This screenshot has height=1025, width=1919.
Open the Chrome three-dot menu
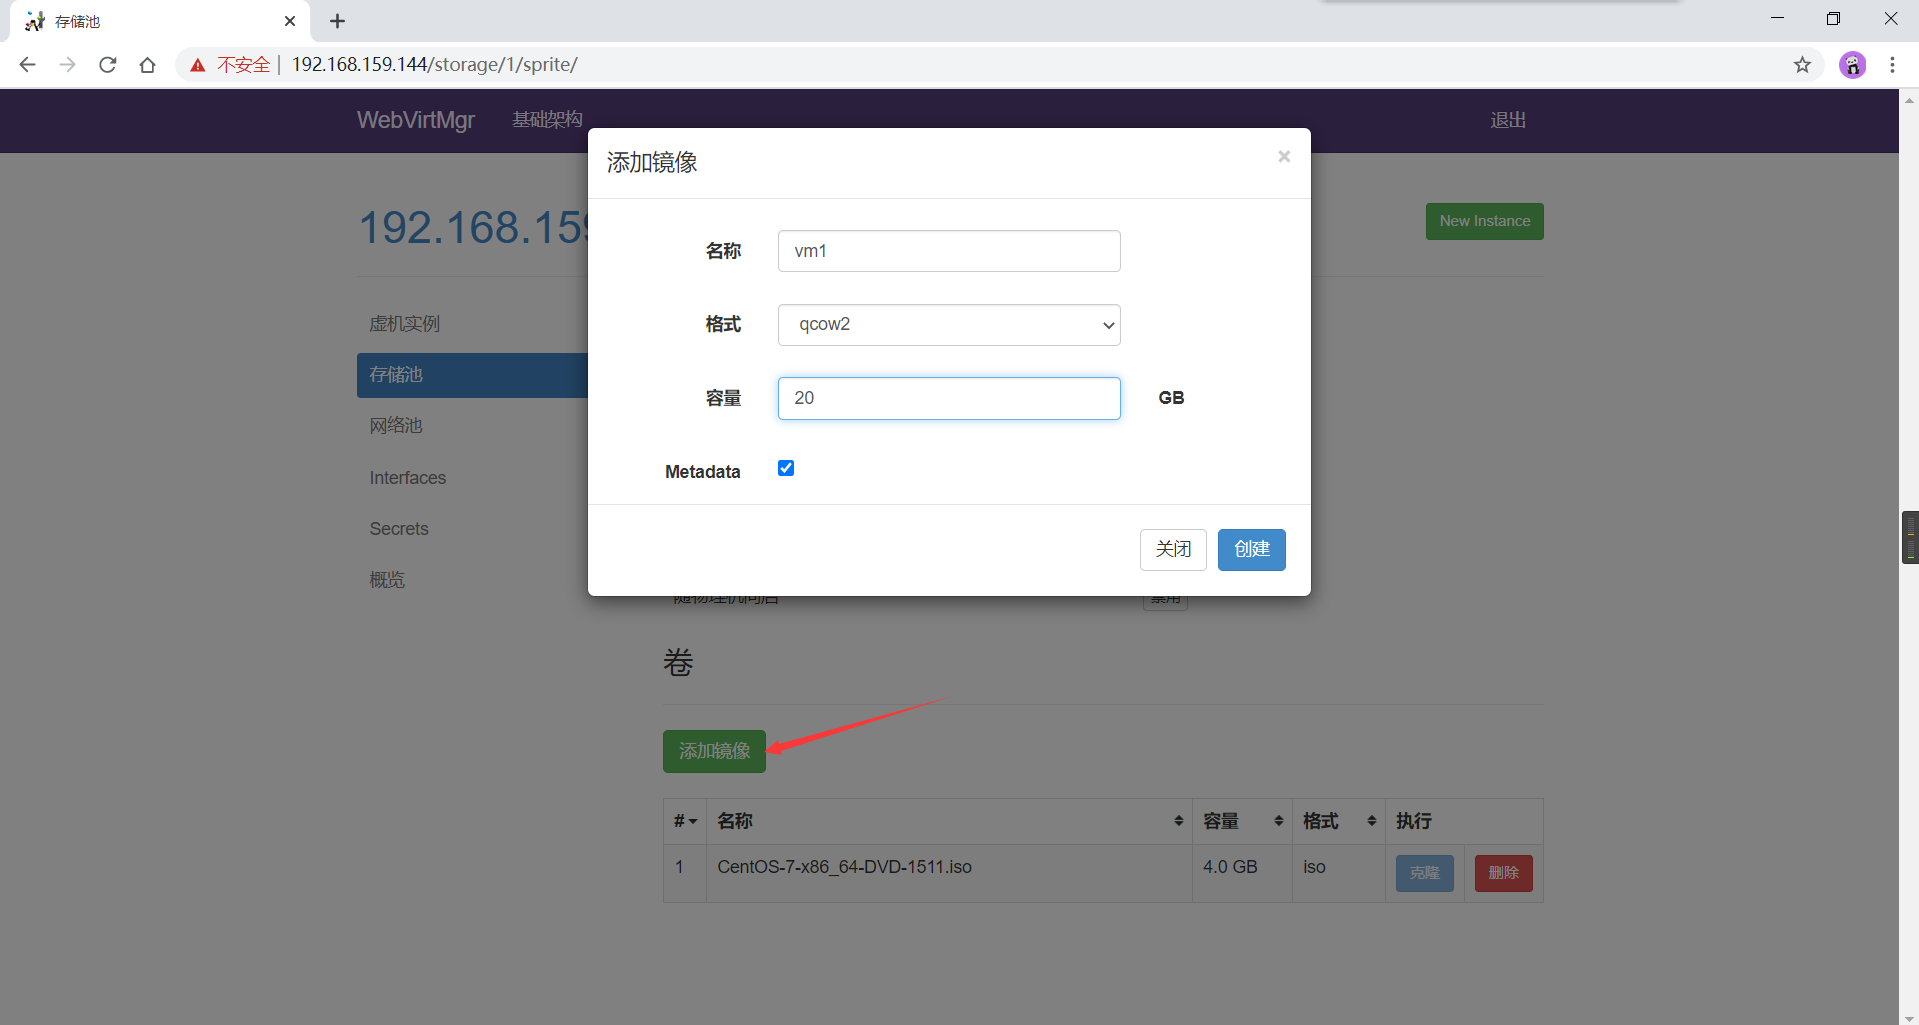(1892, 65)
